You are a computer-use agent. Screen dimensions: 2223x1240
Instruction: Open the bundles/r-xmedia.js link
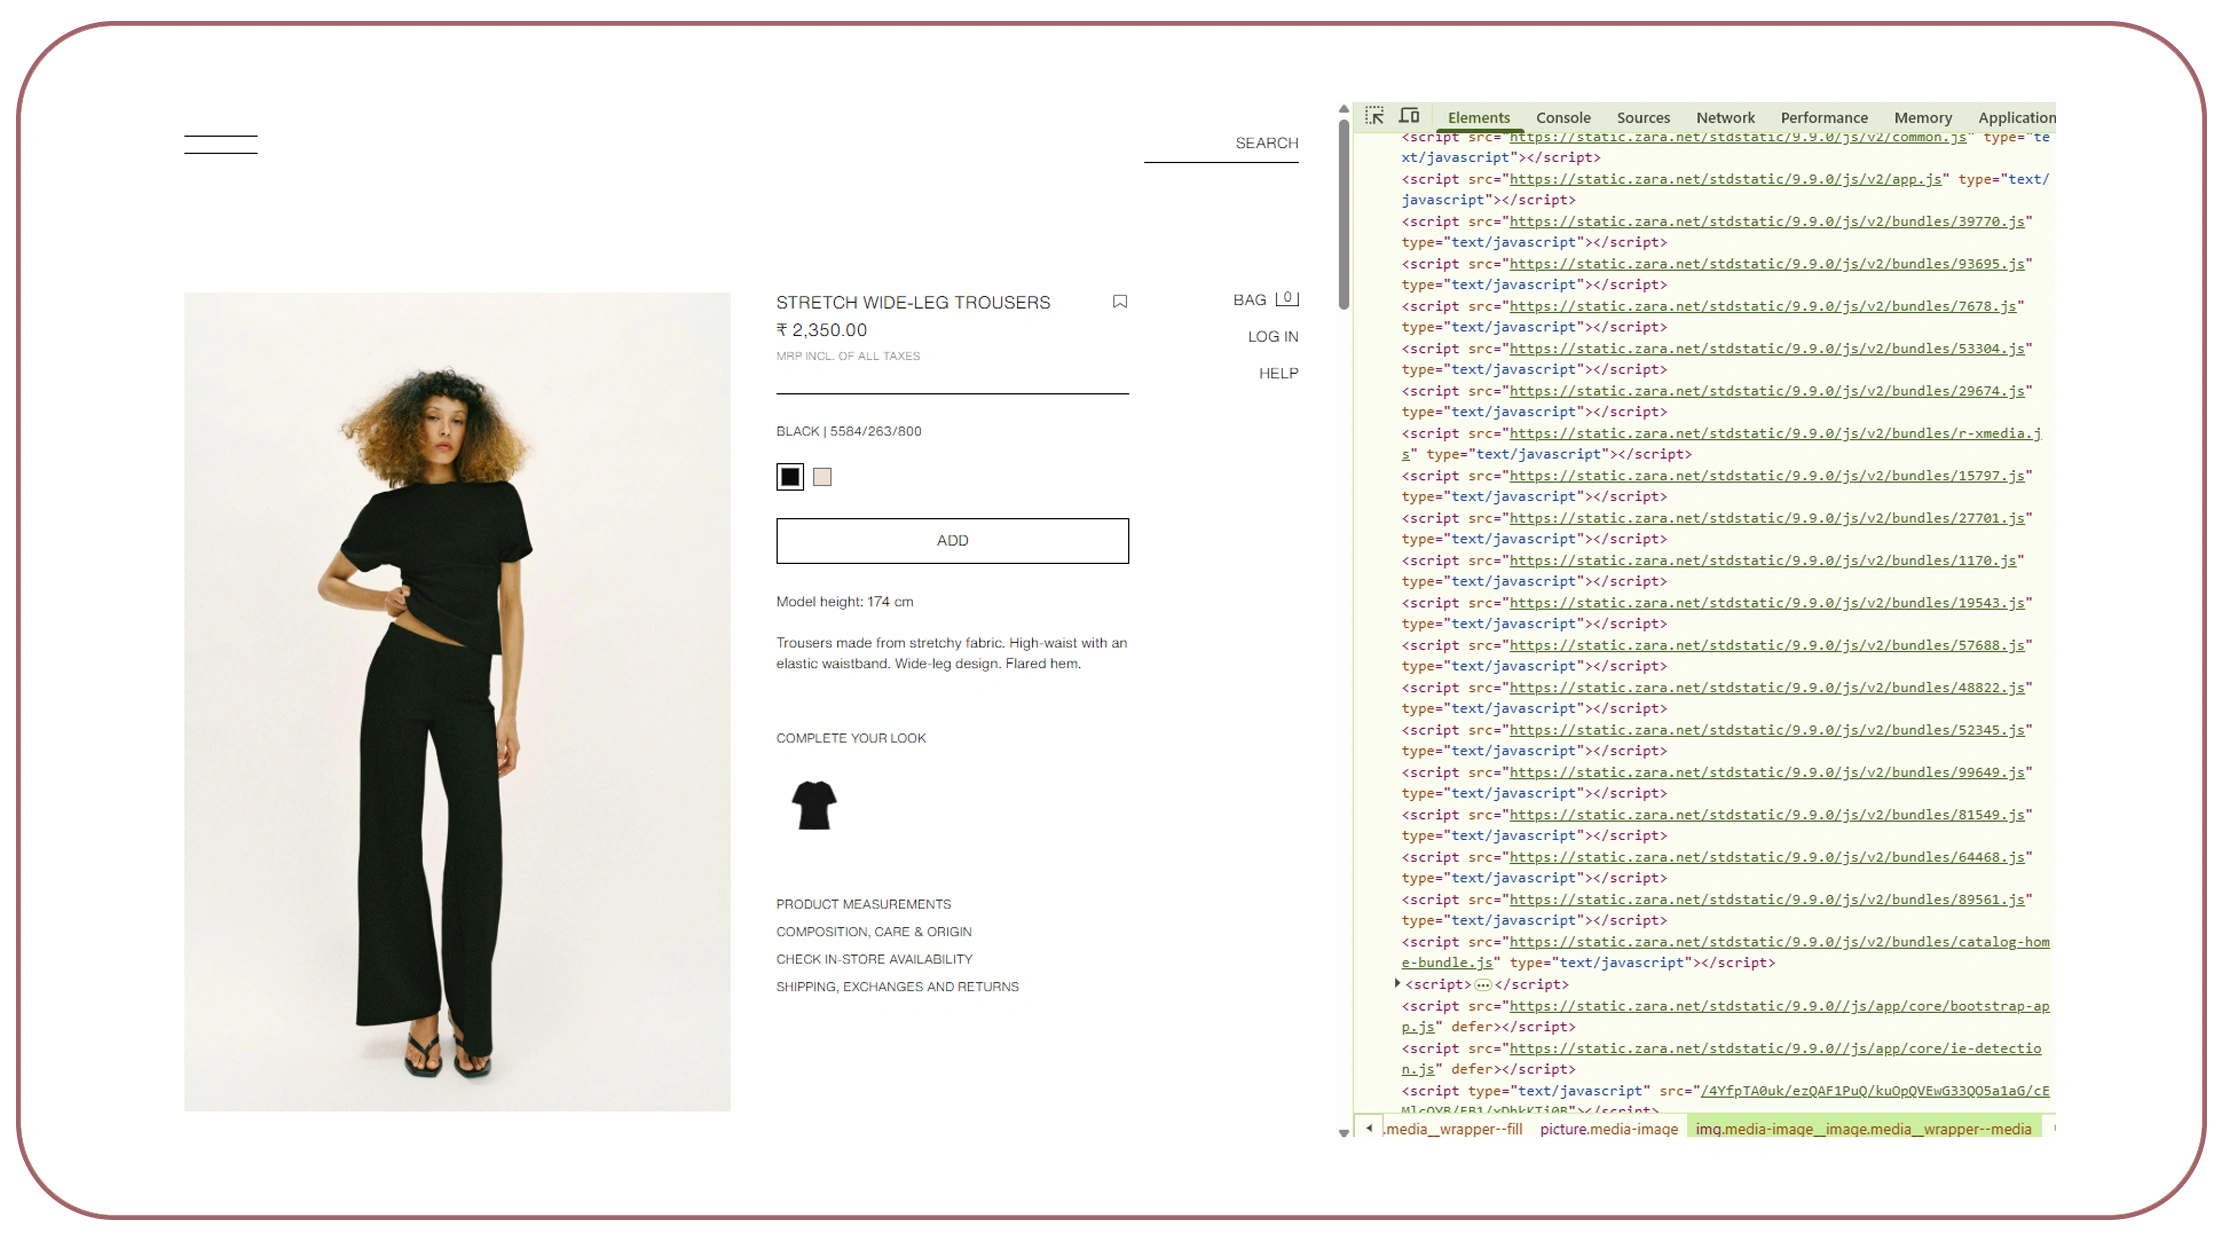tap(1775, 434)
